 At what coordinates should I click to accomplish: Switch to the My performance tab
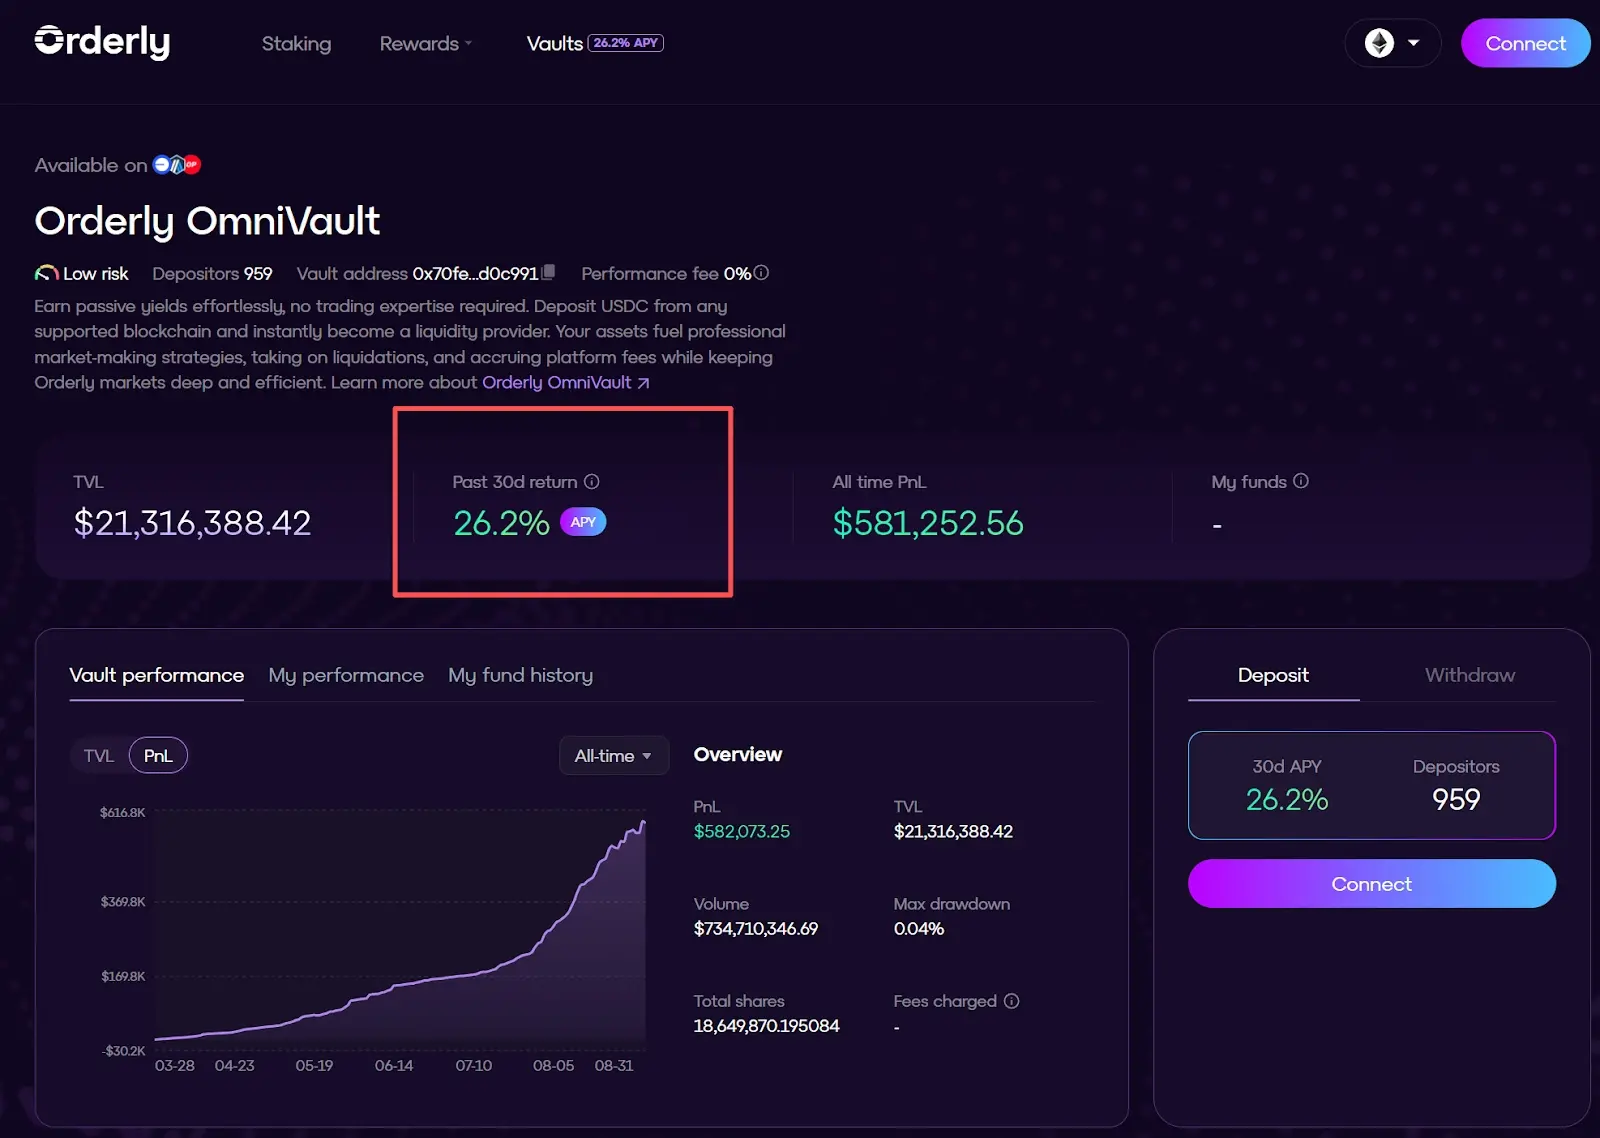pyautogui.click(x=346, y=675)
